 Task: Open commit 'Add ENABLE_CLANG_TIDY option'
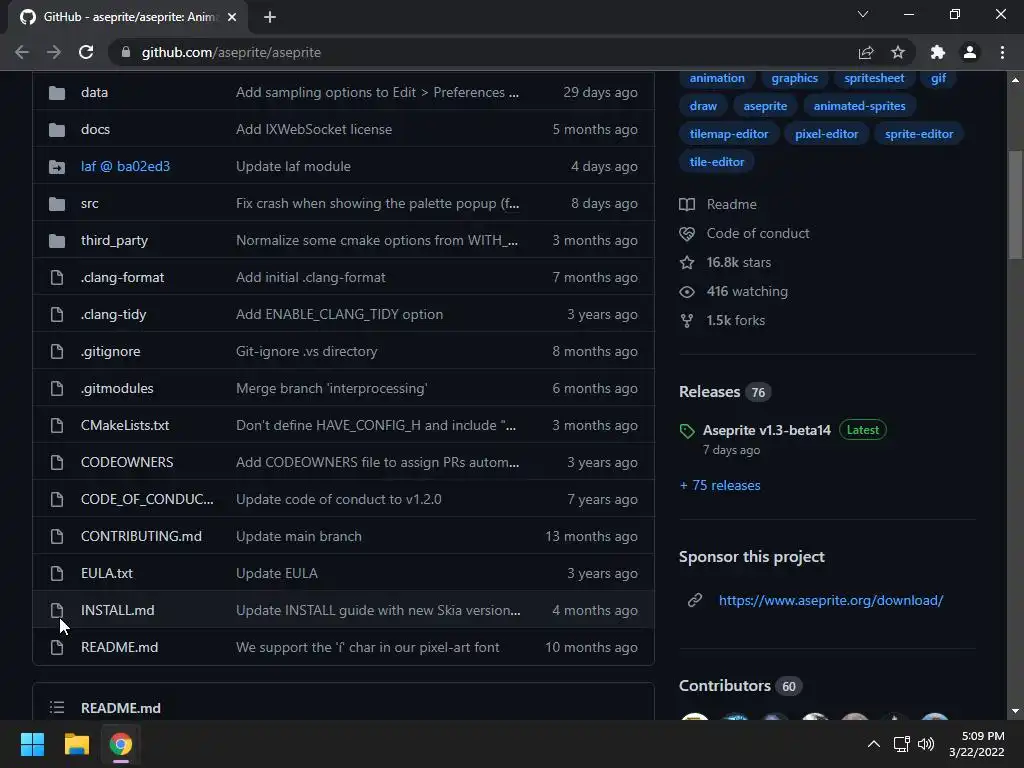340,314
